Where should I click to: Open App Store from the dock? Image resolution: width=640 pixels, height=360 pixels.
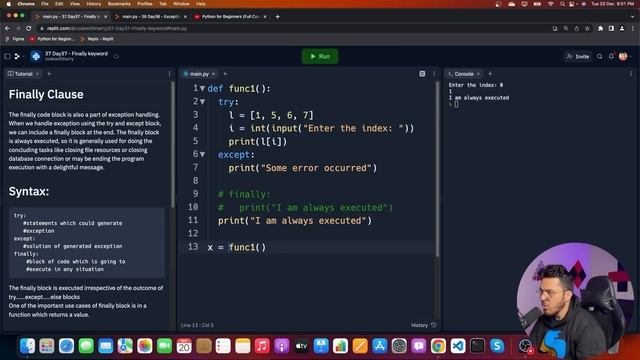[x=379, y=346]
